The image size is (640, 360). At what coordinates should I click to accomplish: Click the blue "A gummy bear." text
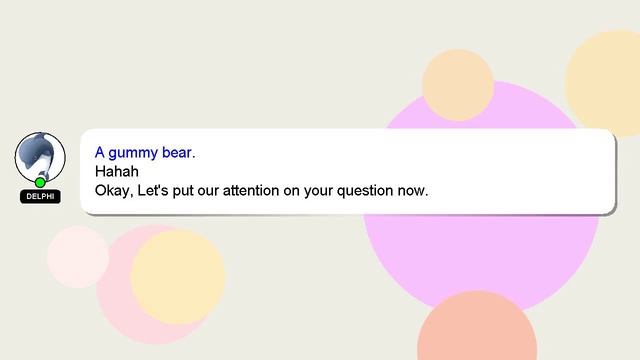(x=145, y=153)
